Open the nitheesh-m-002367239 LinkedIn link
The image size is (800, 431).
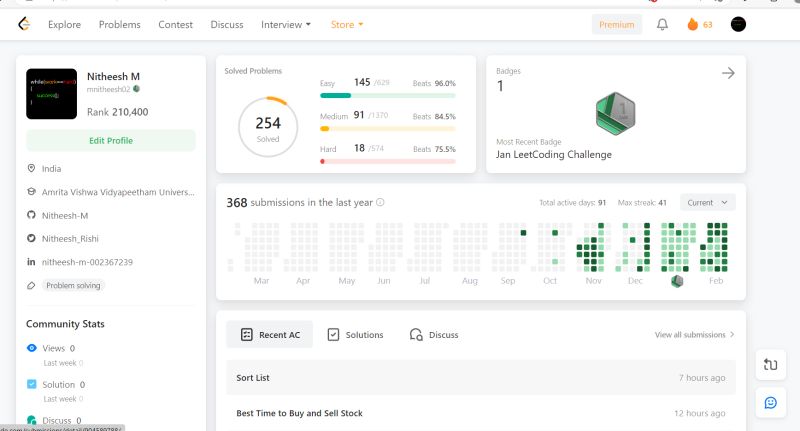pos(87,262)
